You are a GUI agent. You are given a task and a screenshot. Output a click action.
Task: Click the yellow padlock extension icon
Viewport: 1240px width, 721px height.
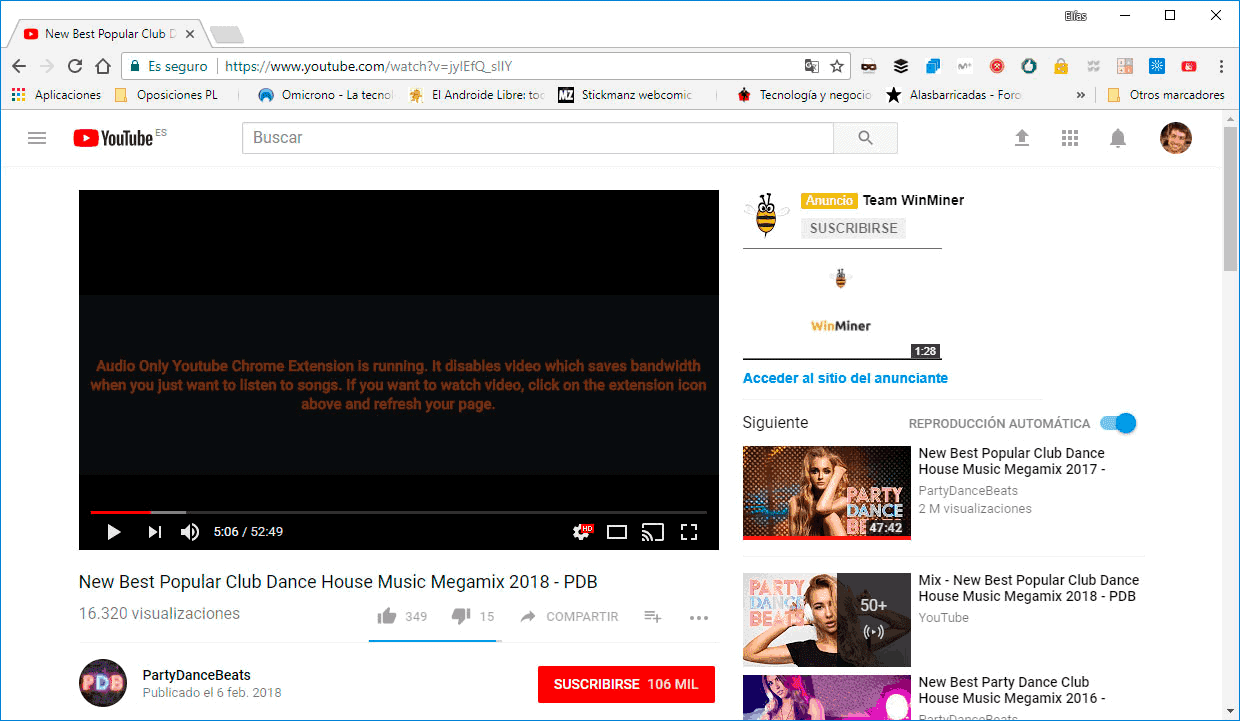tap(1061, 66)
